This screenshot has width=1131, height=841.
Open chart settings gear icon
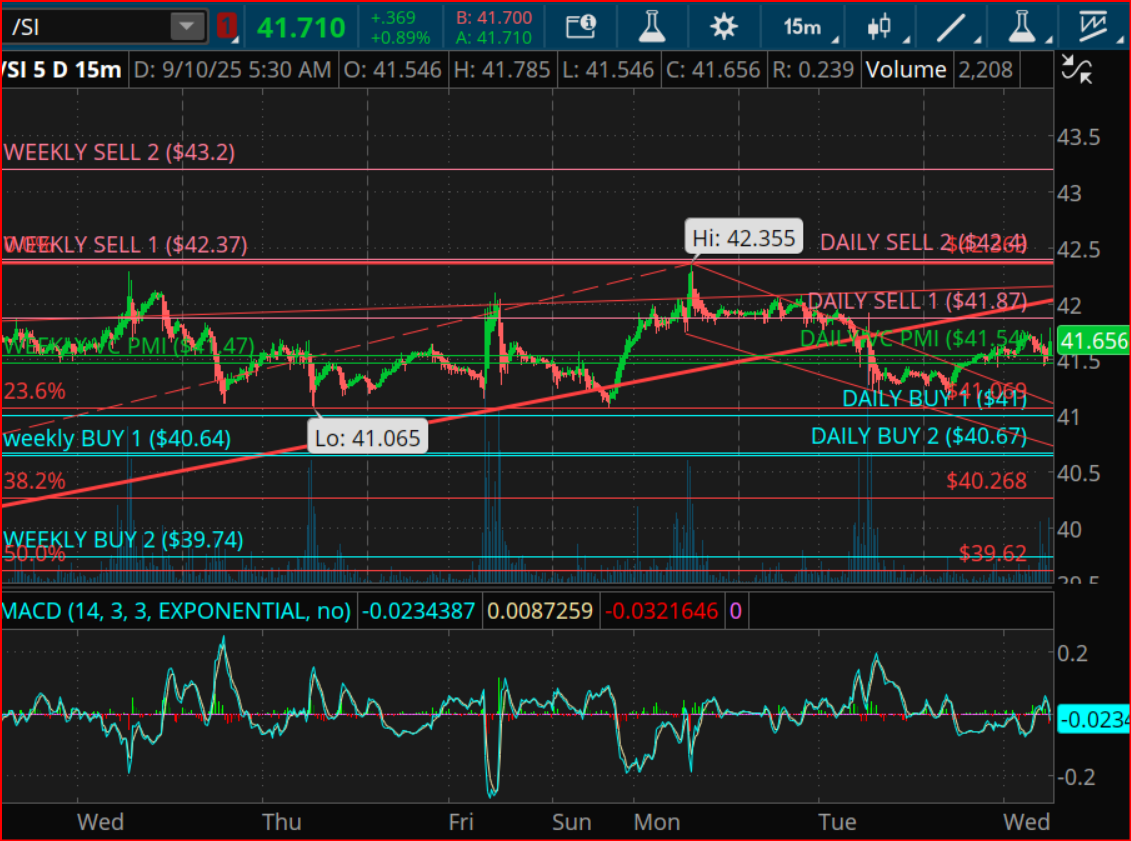click(x=723, y=27)
